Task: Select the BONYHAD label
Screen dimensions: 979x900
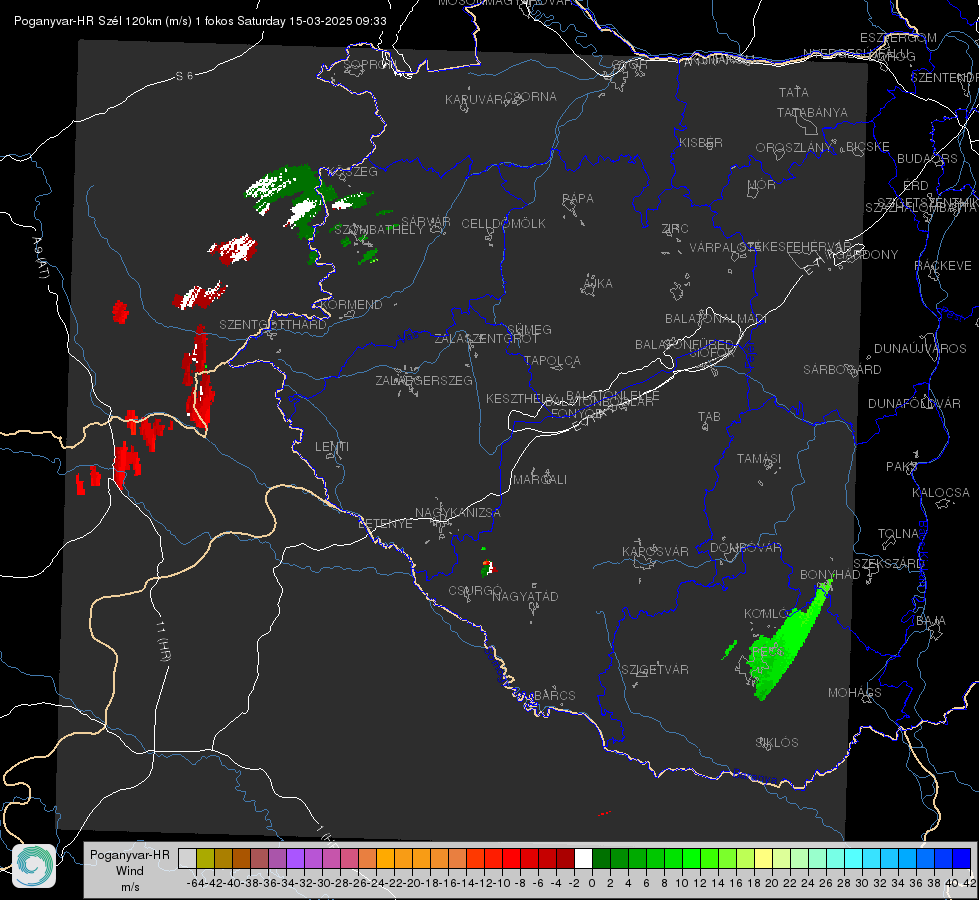Action: pyautogui.click(x=830, y=575)
